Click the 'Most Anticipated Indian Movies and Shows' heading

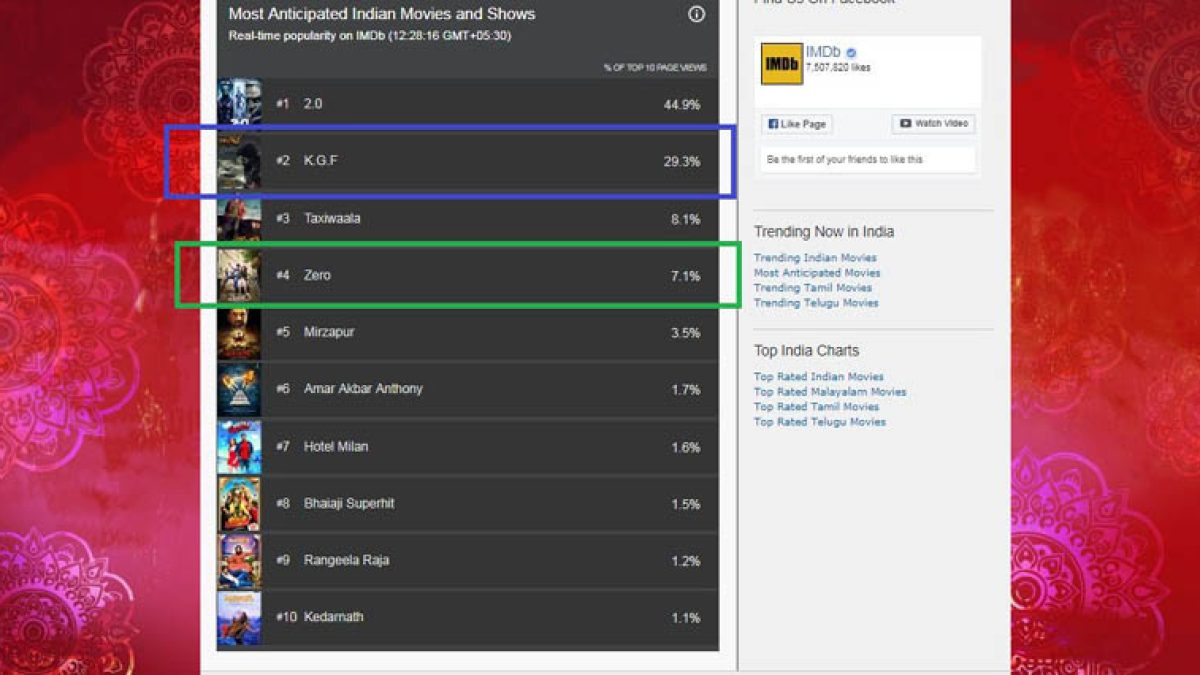tap(382, 14)
